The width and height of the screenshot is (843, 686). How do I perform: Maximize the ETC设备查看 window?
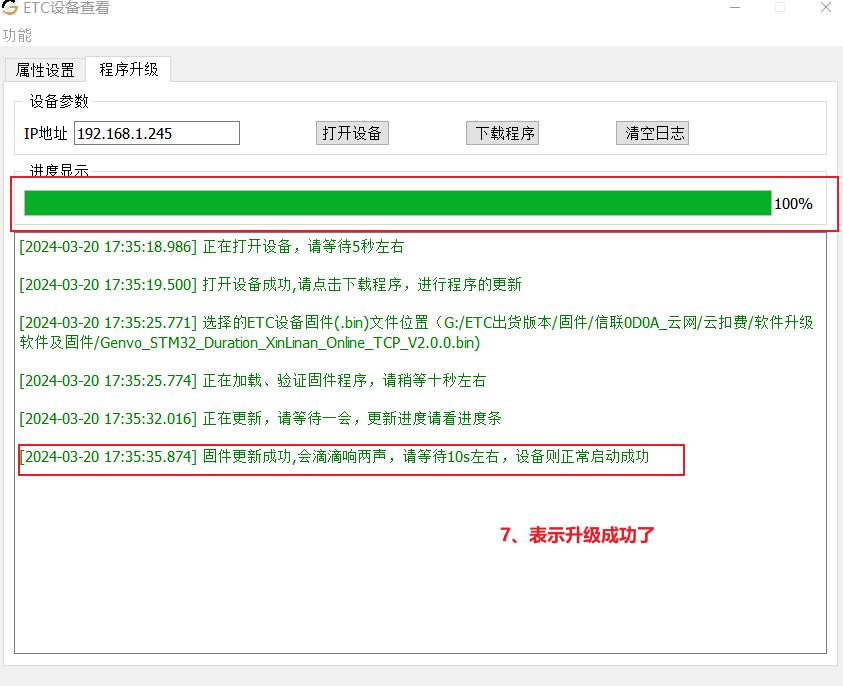[x=780, y=8]
